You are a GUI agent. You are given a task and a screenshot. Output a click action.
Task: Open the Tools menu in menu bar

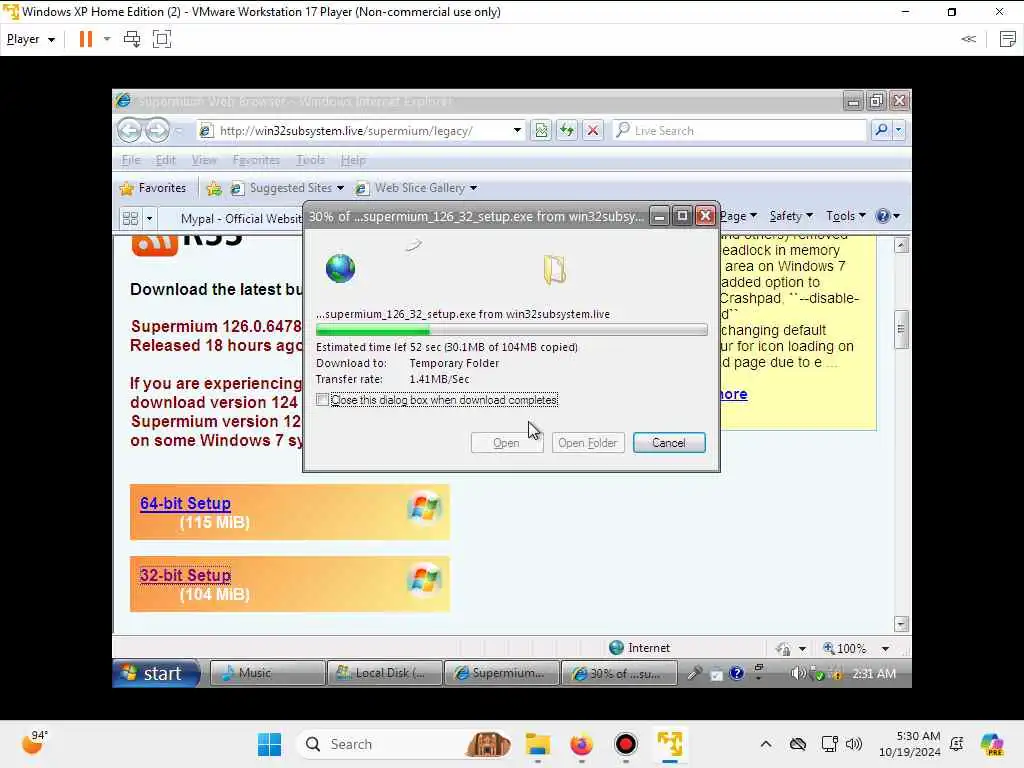coord(310,160)
